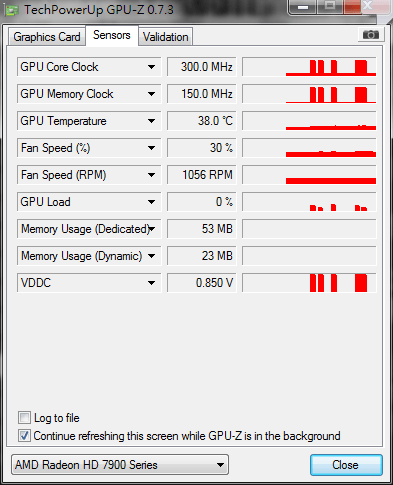The width and height of the screenshot is (393, 485).
Task: Uncheck Continue refreshing in background
Action: tap(24, 436)
